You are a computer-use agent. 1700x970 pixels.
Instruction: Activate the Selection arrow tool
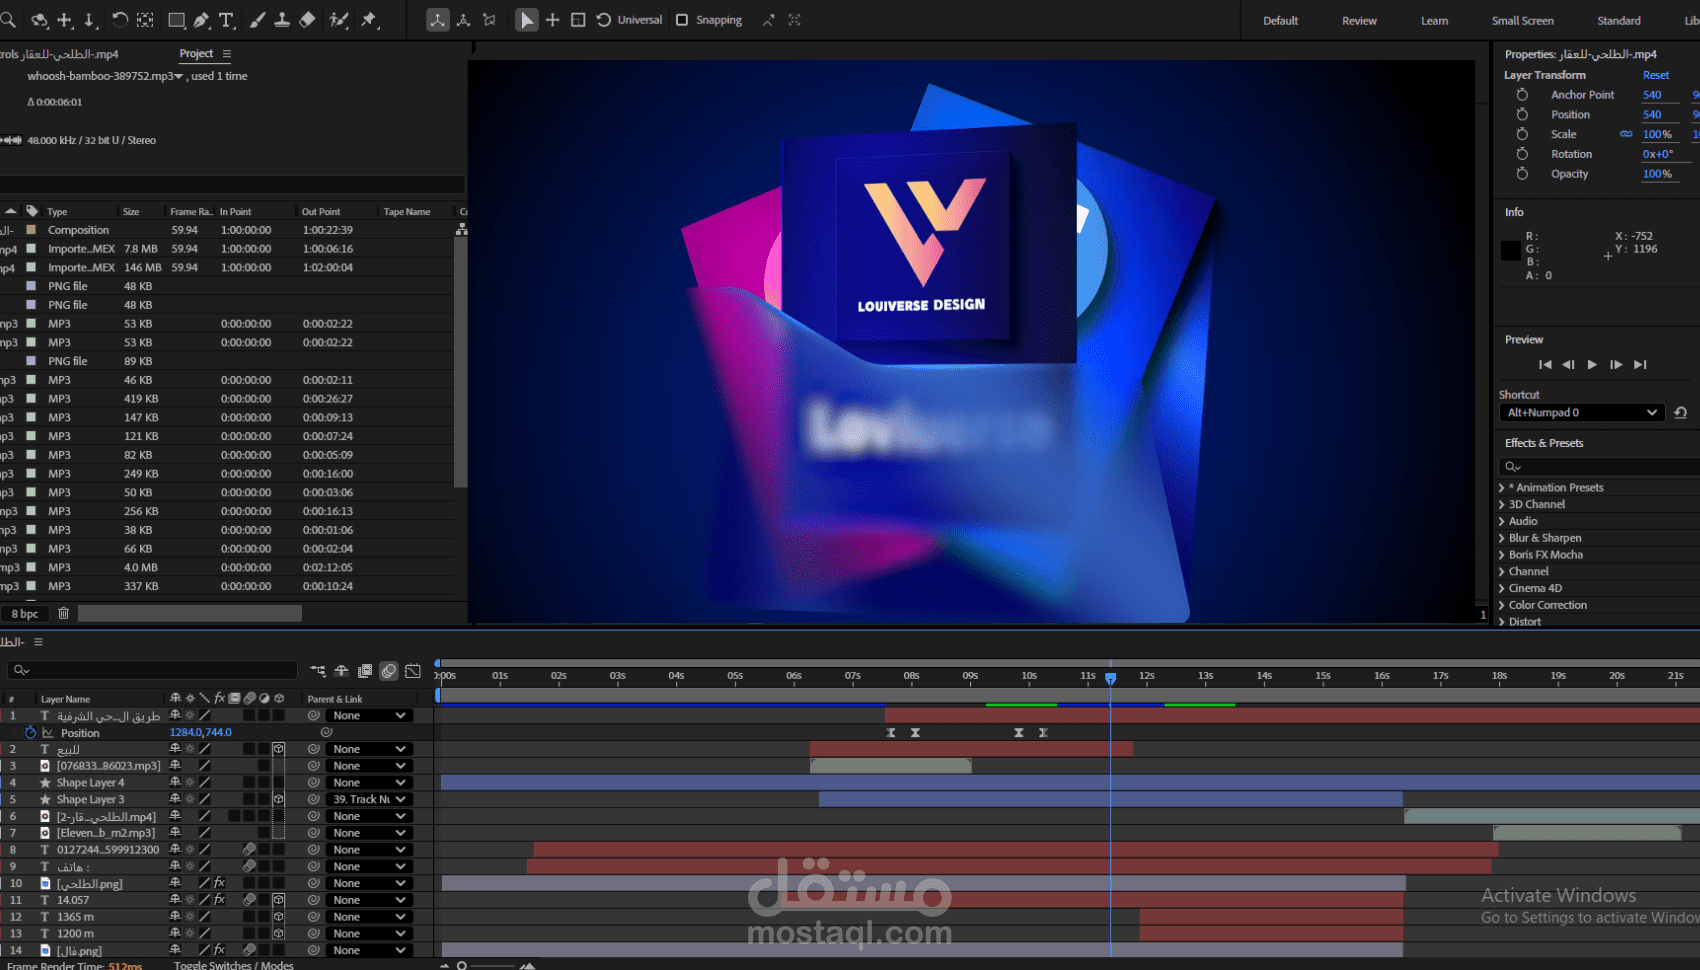point(526,20)
